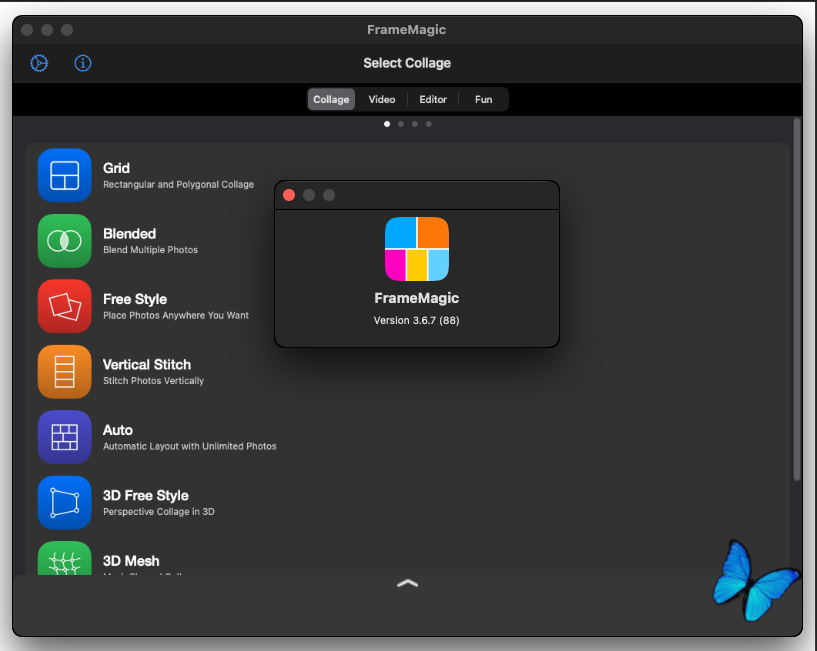Click "Perspective Collage in 3D" description

[x=158, y=511]
